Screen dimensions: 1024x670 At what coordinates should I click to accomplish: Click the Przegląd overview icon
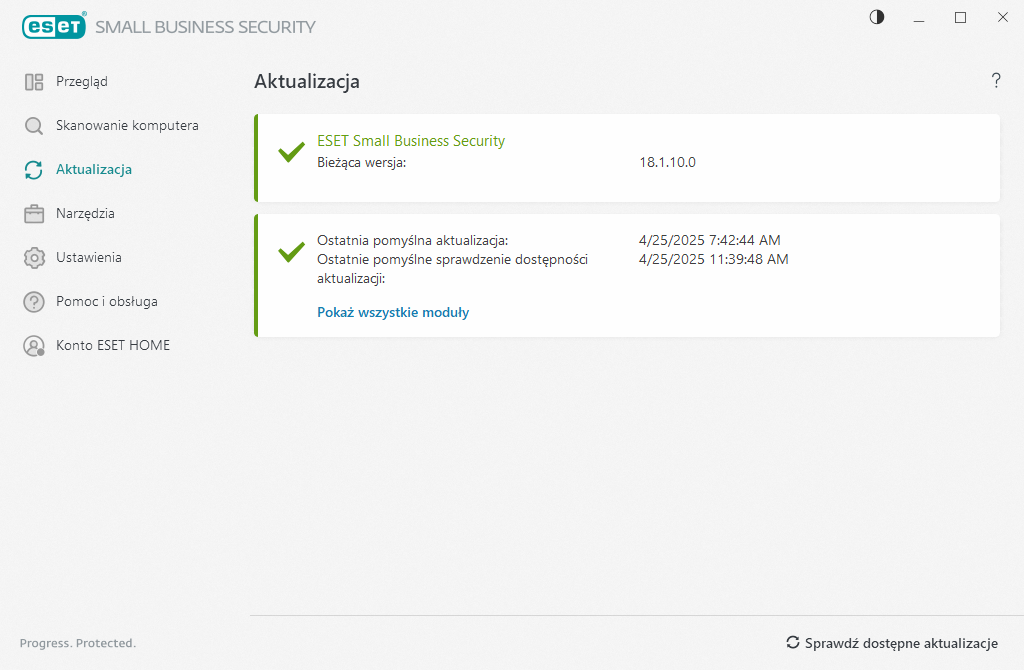tap(34, 82)
